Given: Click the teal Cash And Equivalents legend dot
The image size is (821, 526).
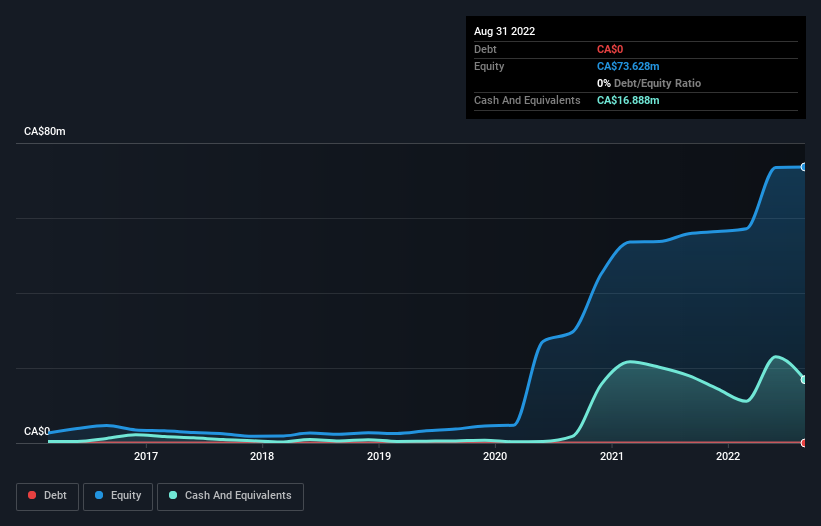Looking at the screenshot, I should tap(173, 495).
